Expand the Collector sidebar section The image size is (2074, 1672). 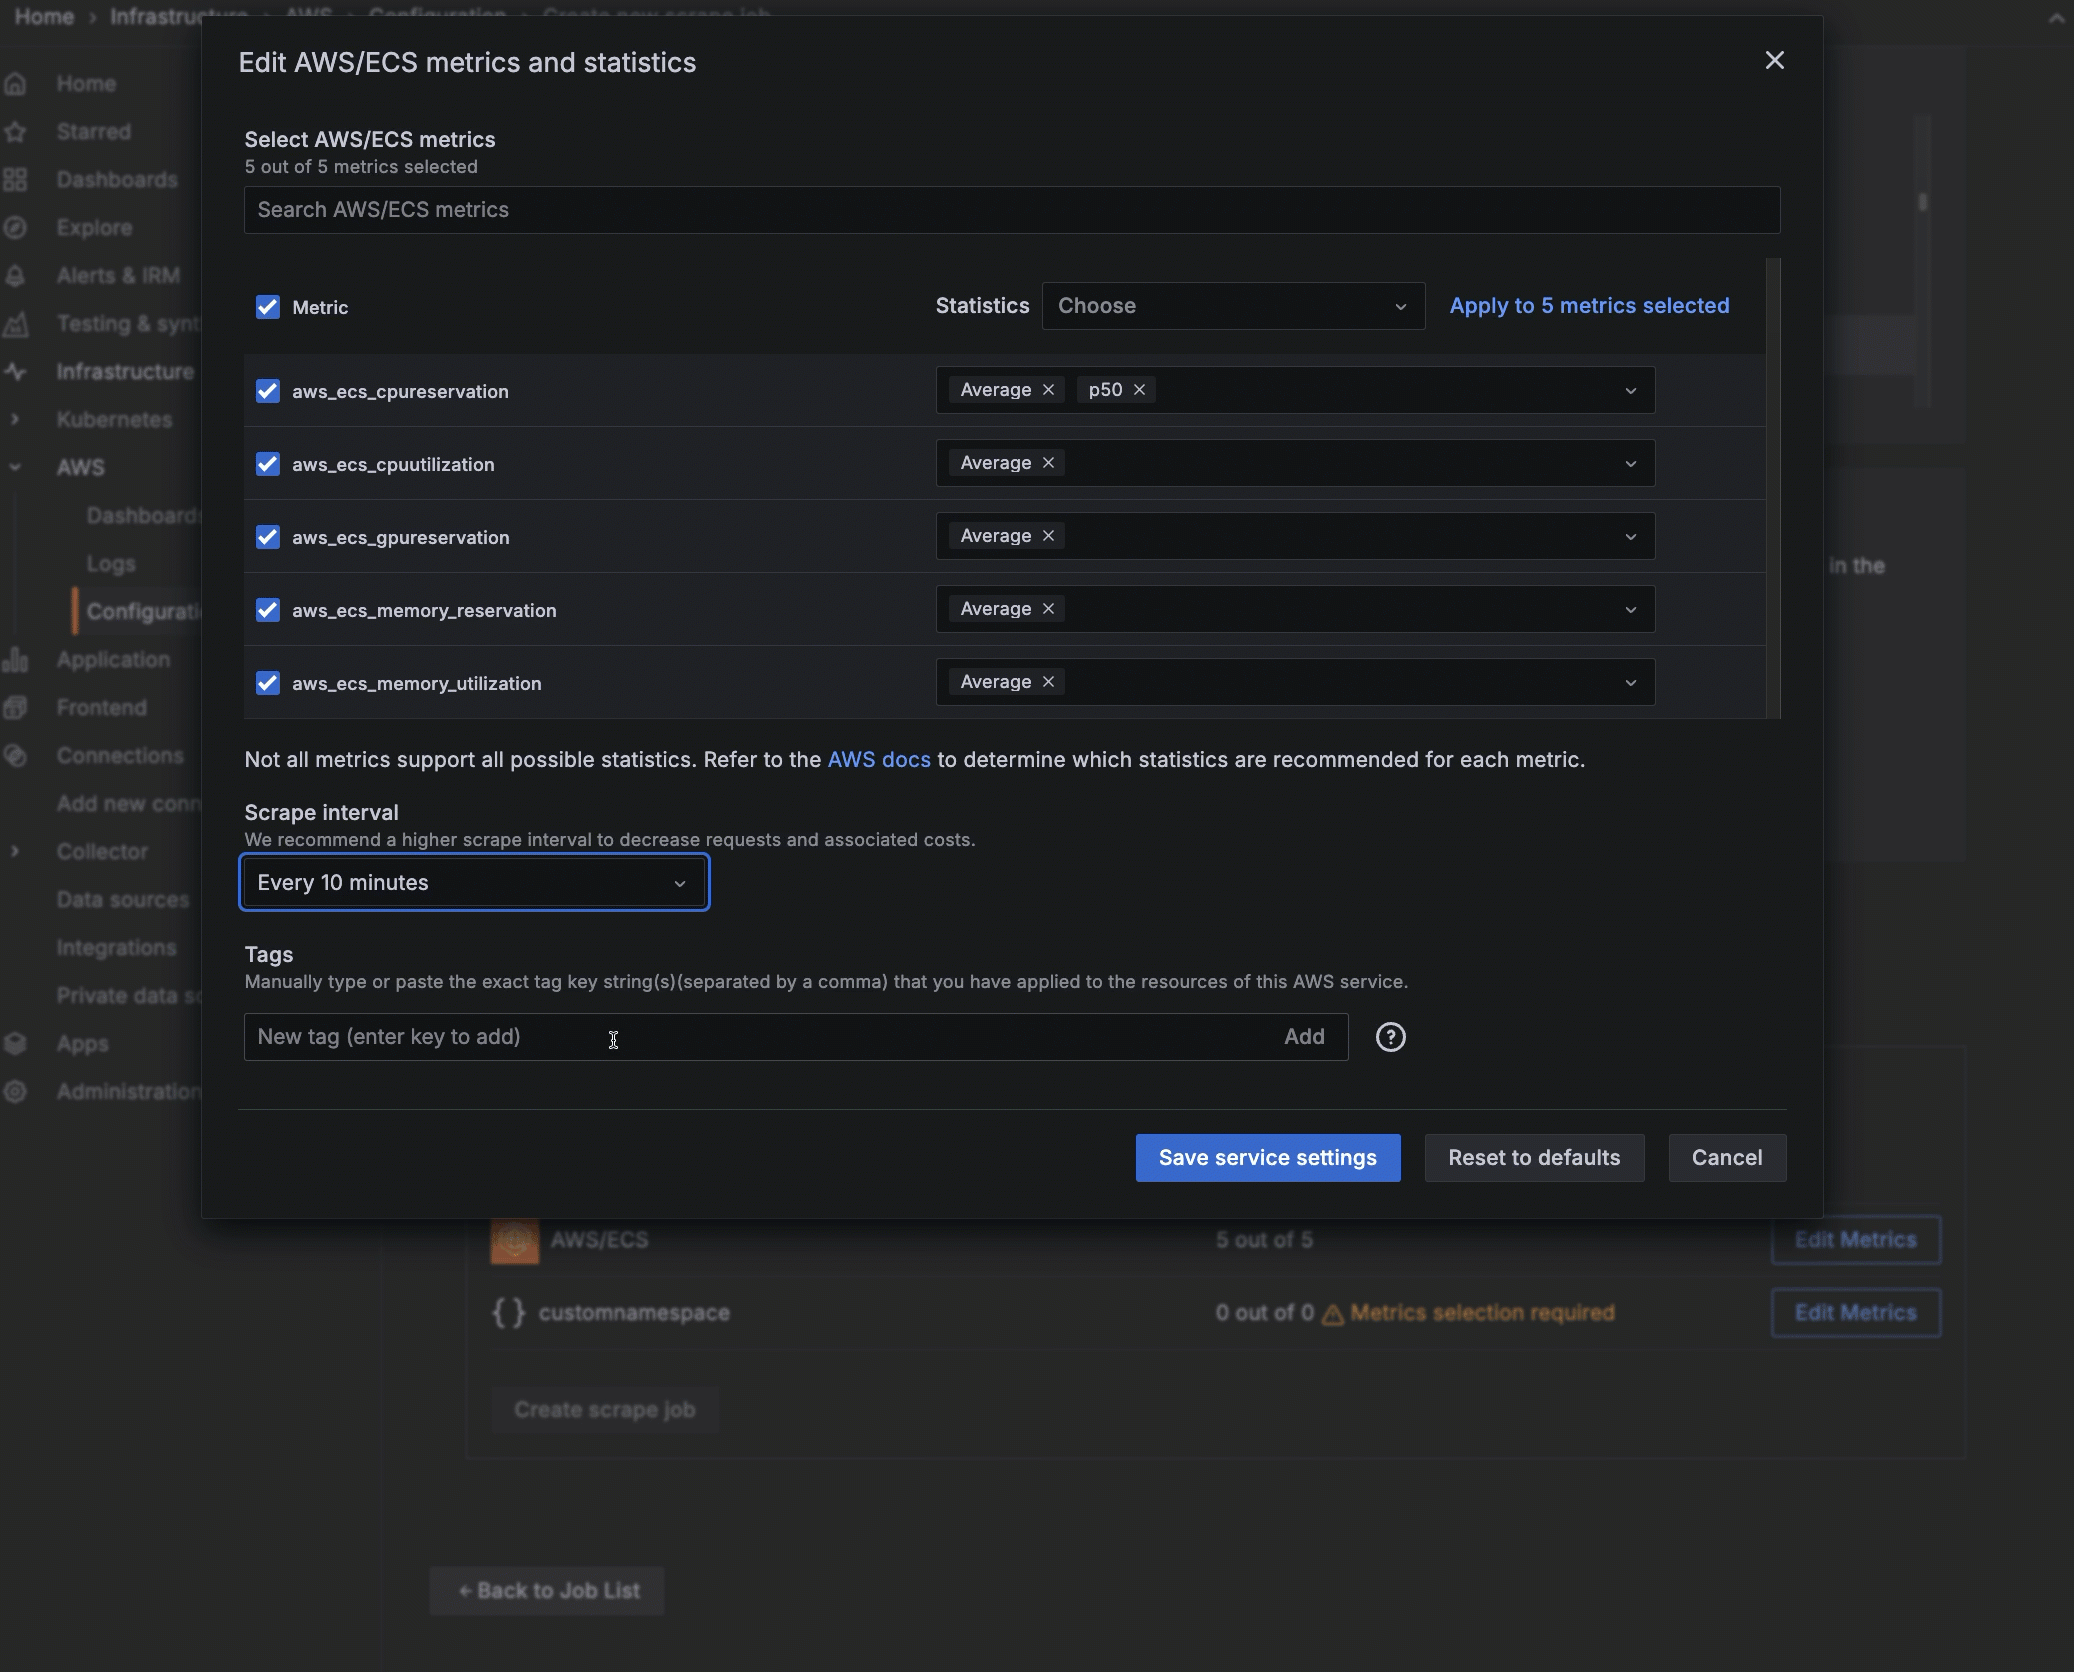(15, 852)
